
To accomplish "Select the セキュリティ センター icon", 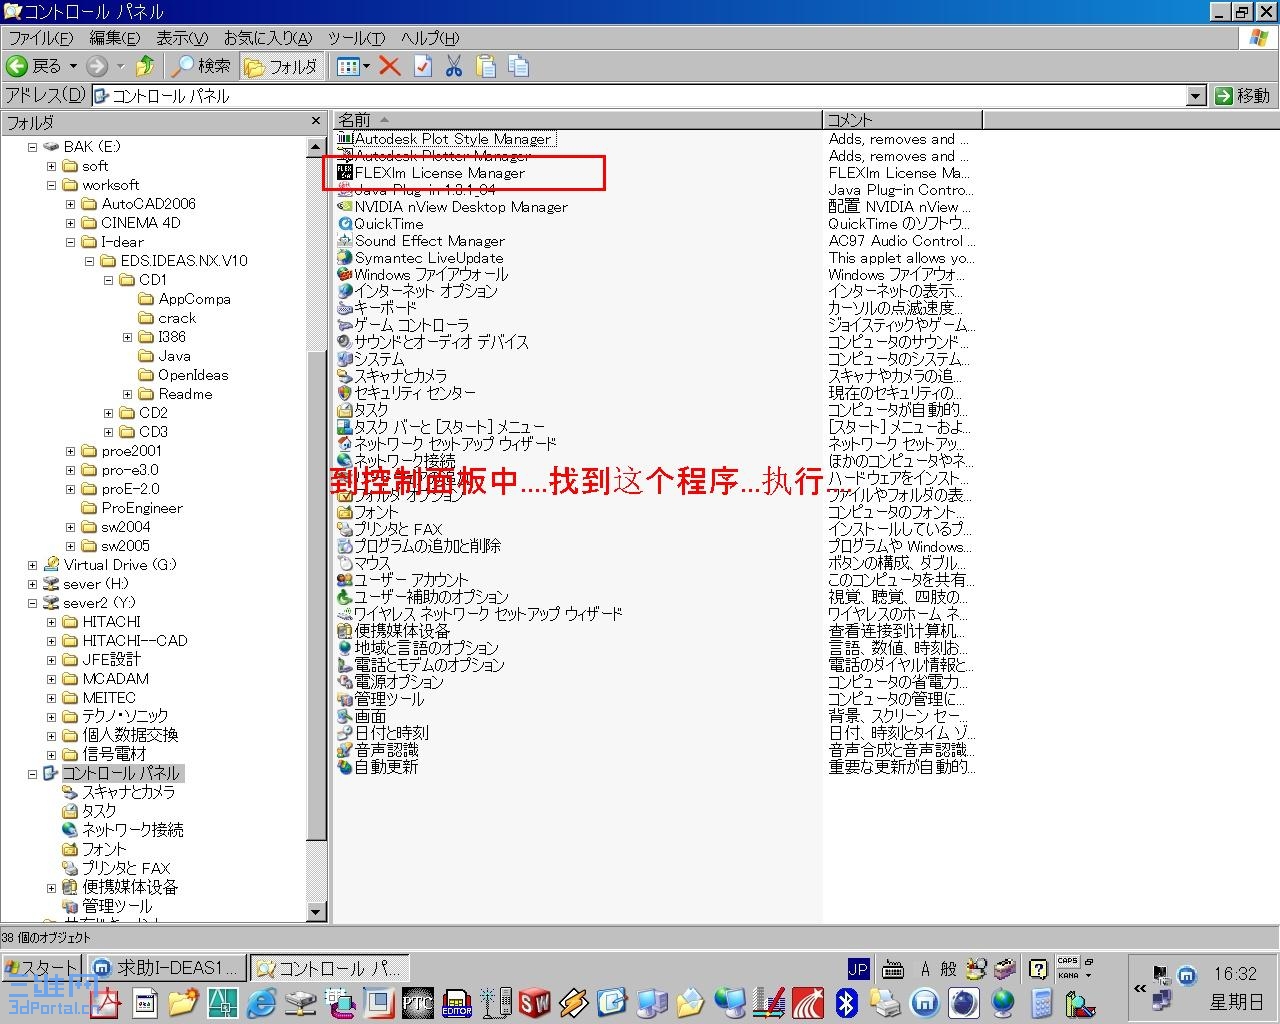I will [345, 393].
